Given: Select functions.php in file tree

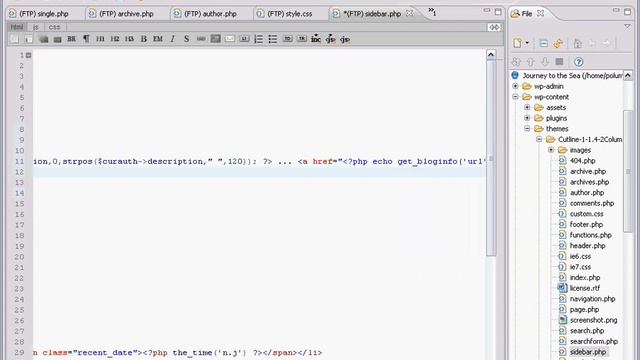Looking at the screenshot, I should click(590, 235).
